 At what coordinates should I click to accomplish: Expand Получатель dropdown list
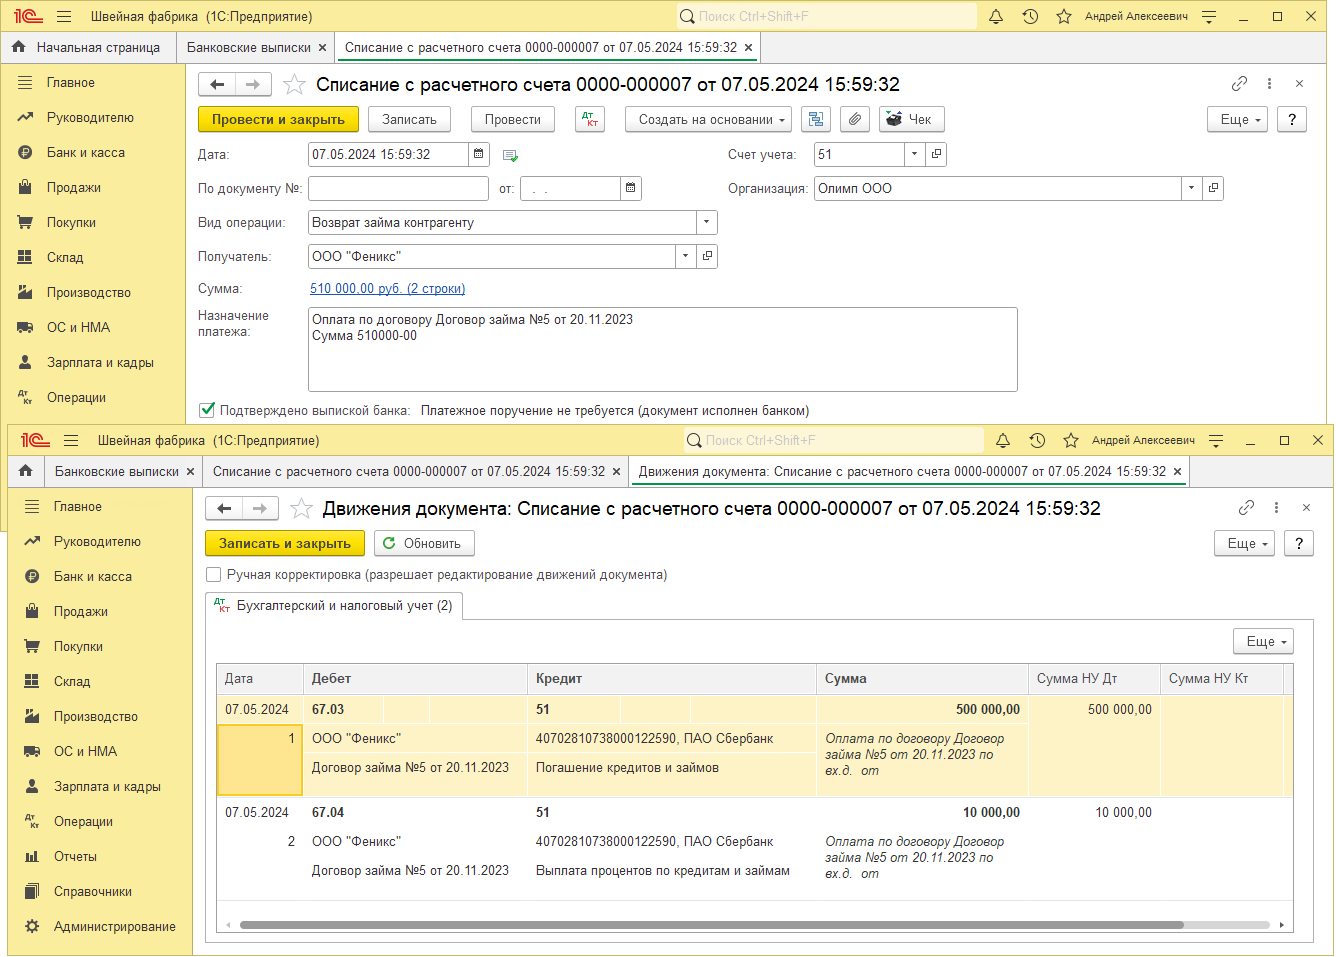tap(686, 256)
